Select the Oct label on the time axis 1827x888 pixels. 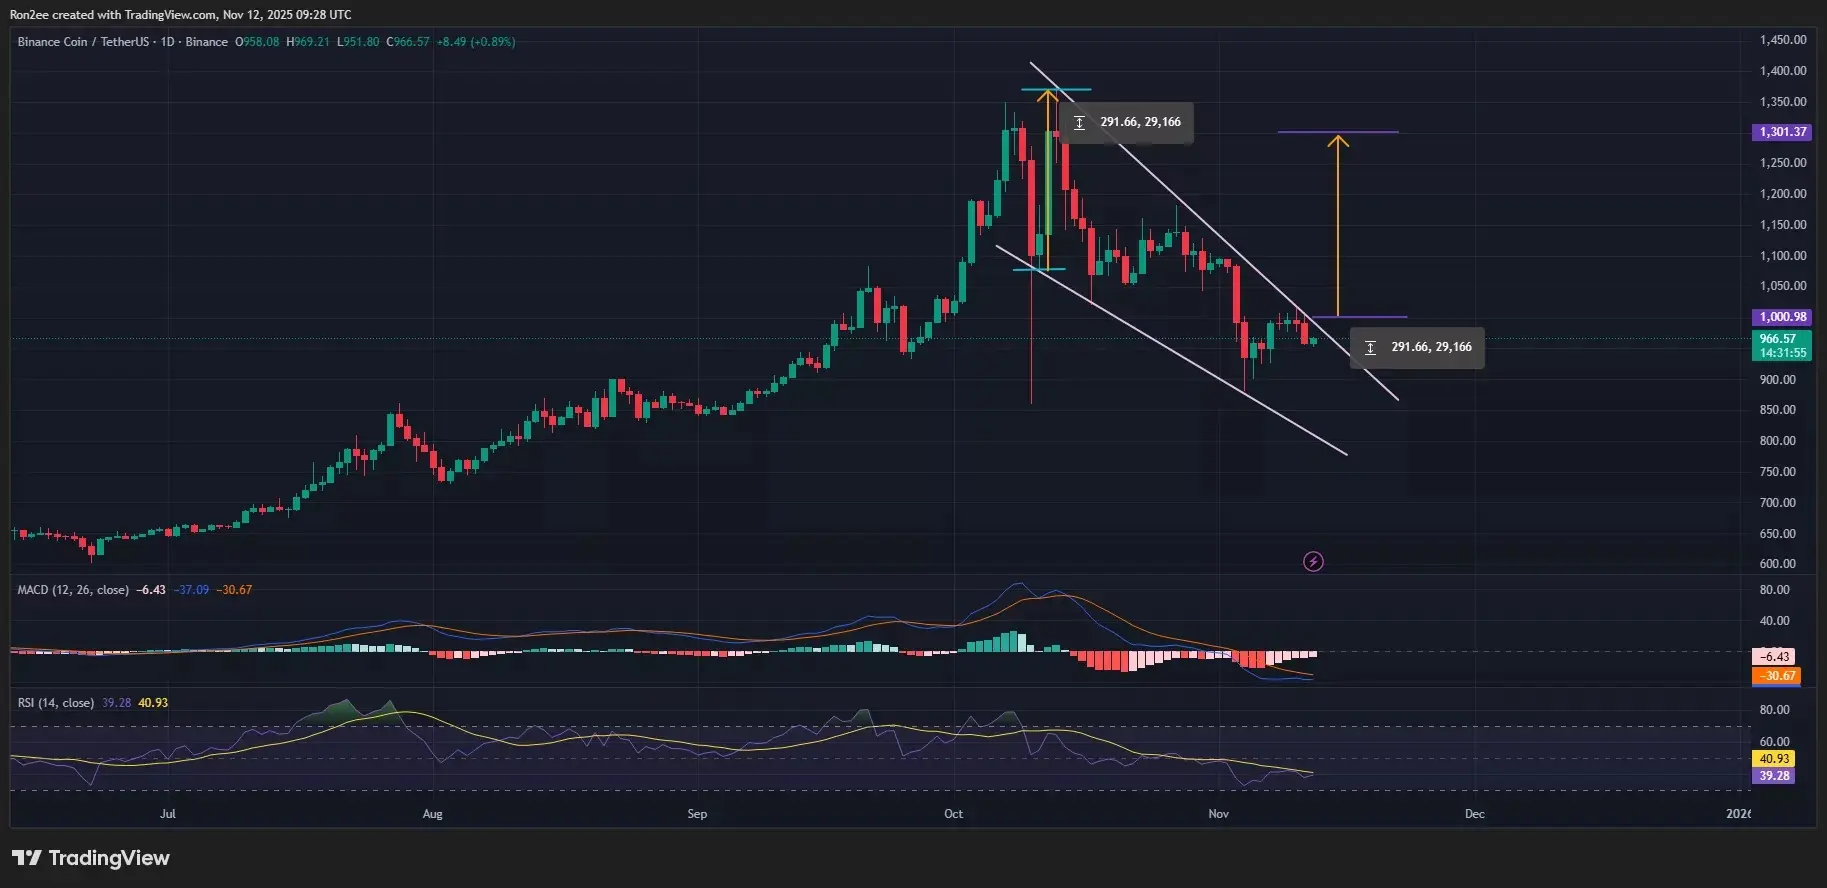pos(953,814)
